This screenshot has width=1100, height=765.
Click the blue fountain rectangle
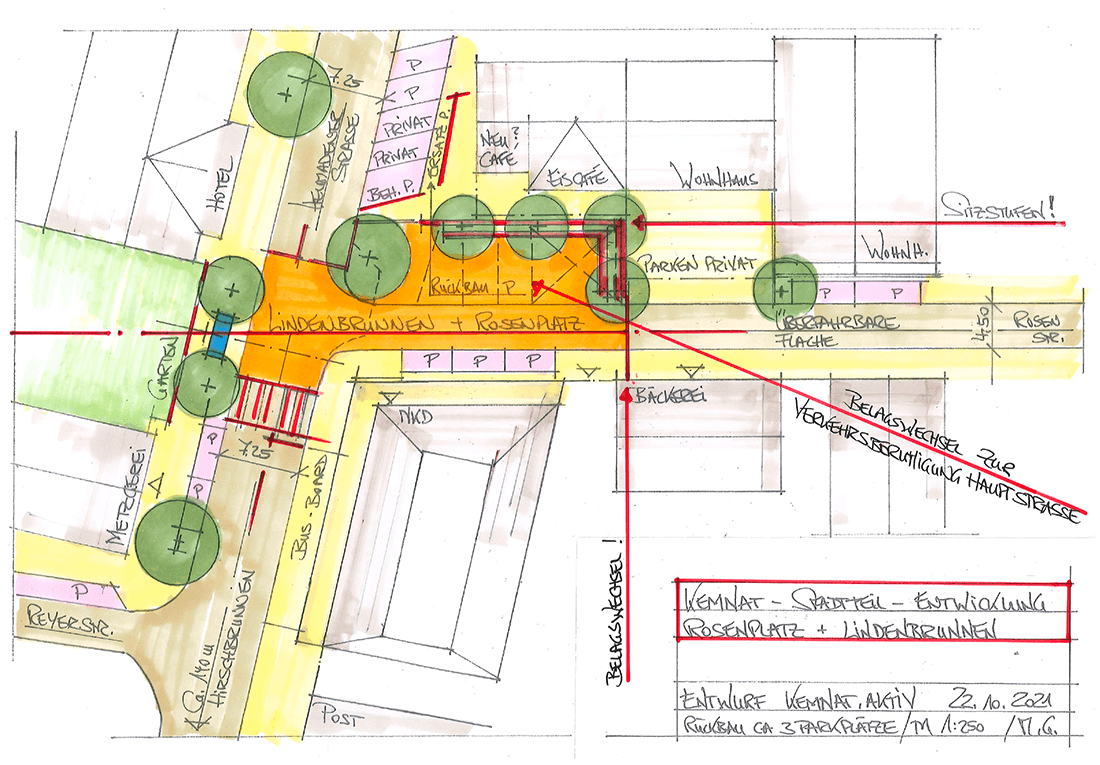[x=220, y=337]
